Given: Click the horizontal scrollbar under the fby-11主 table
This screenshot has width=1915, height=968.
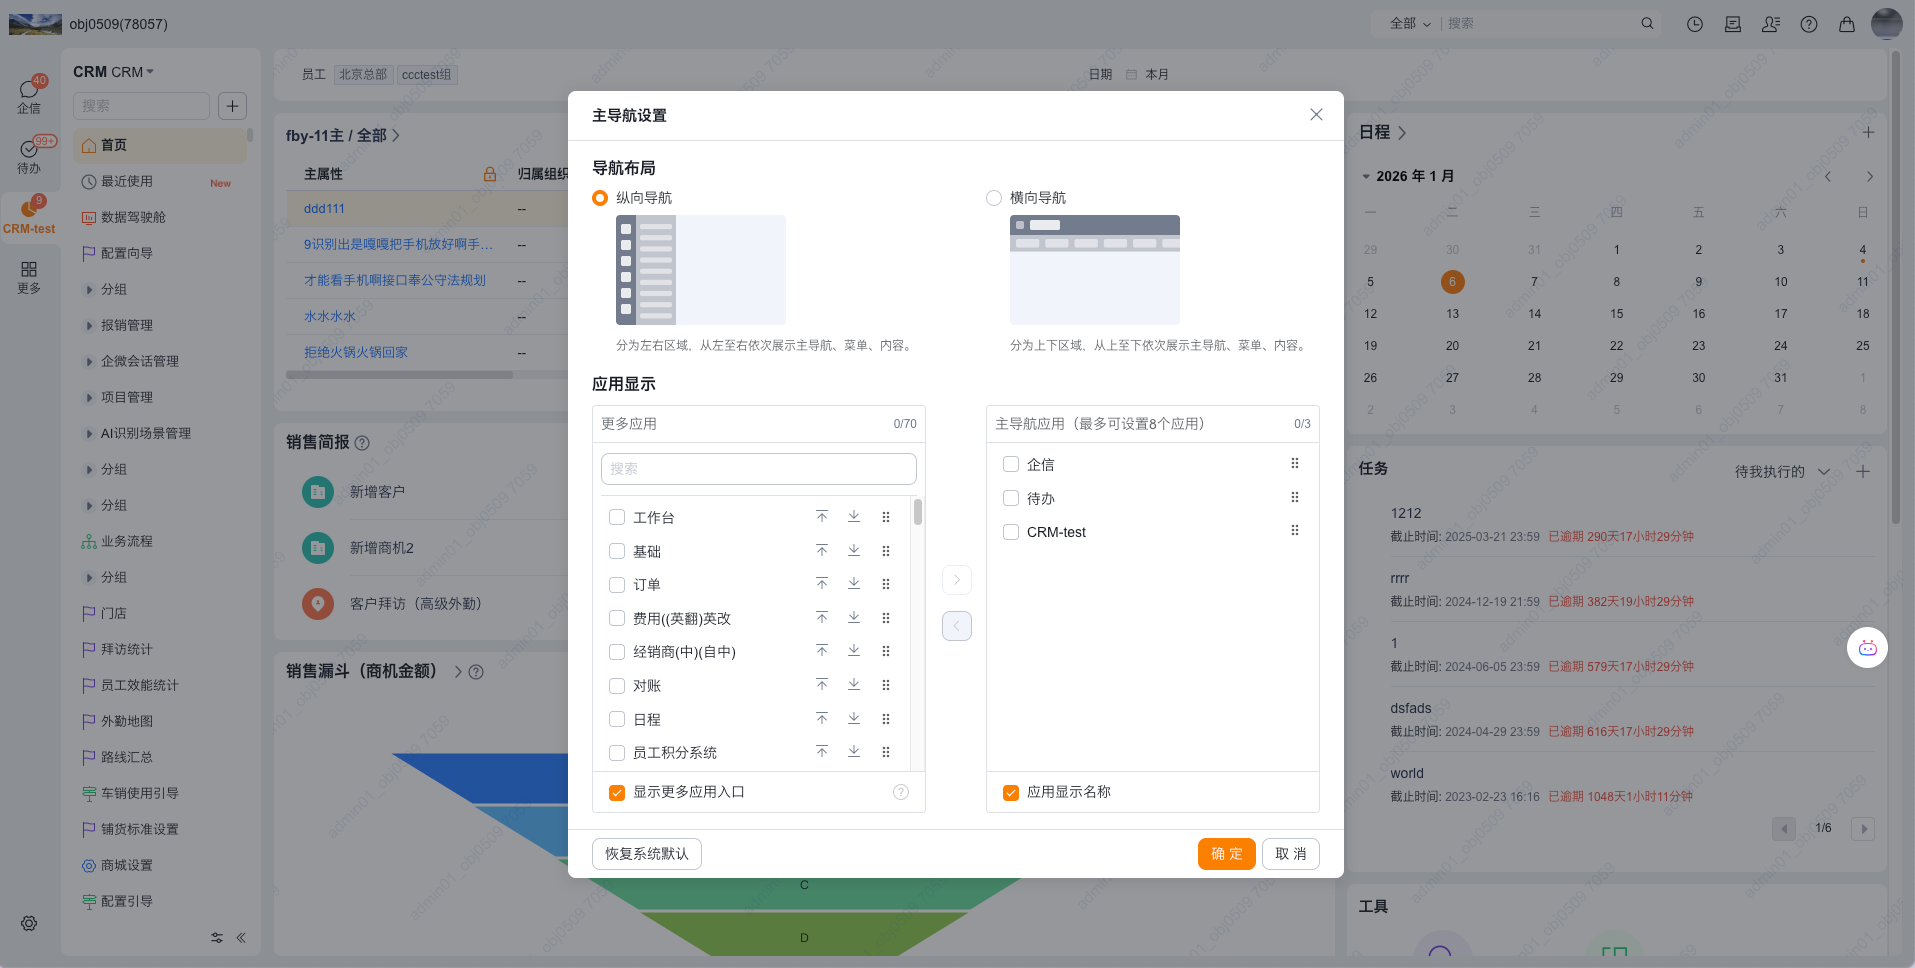Looking at the screenshot, I should coord(400,375).
